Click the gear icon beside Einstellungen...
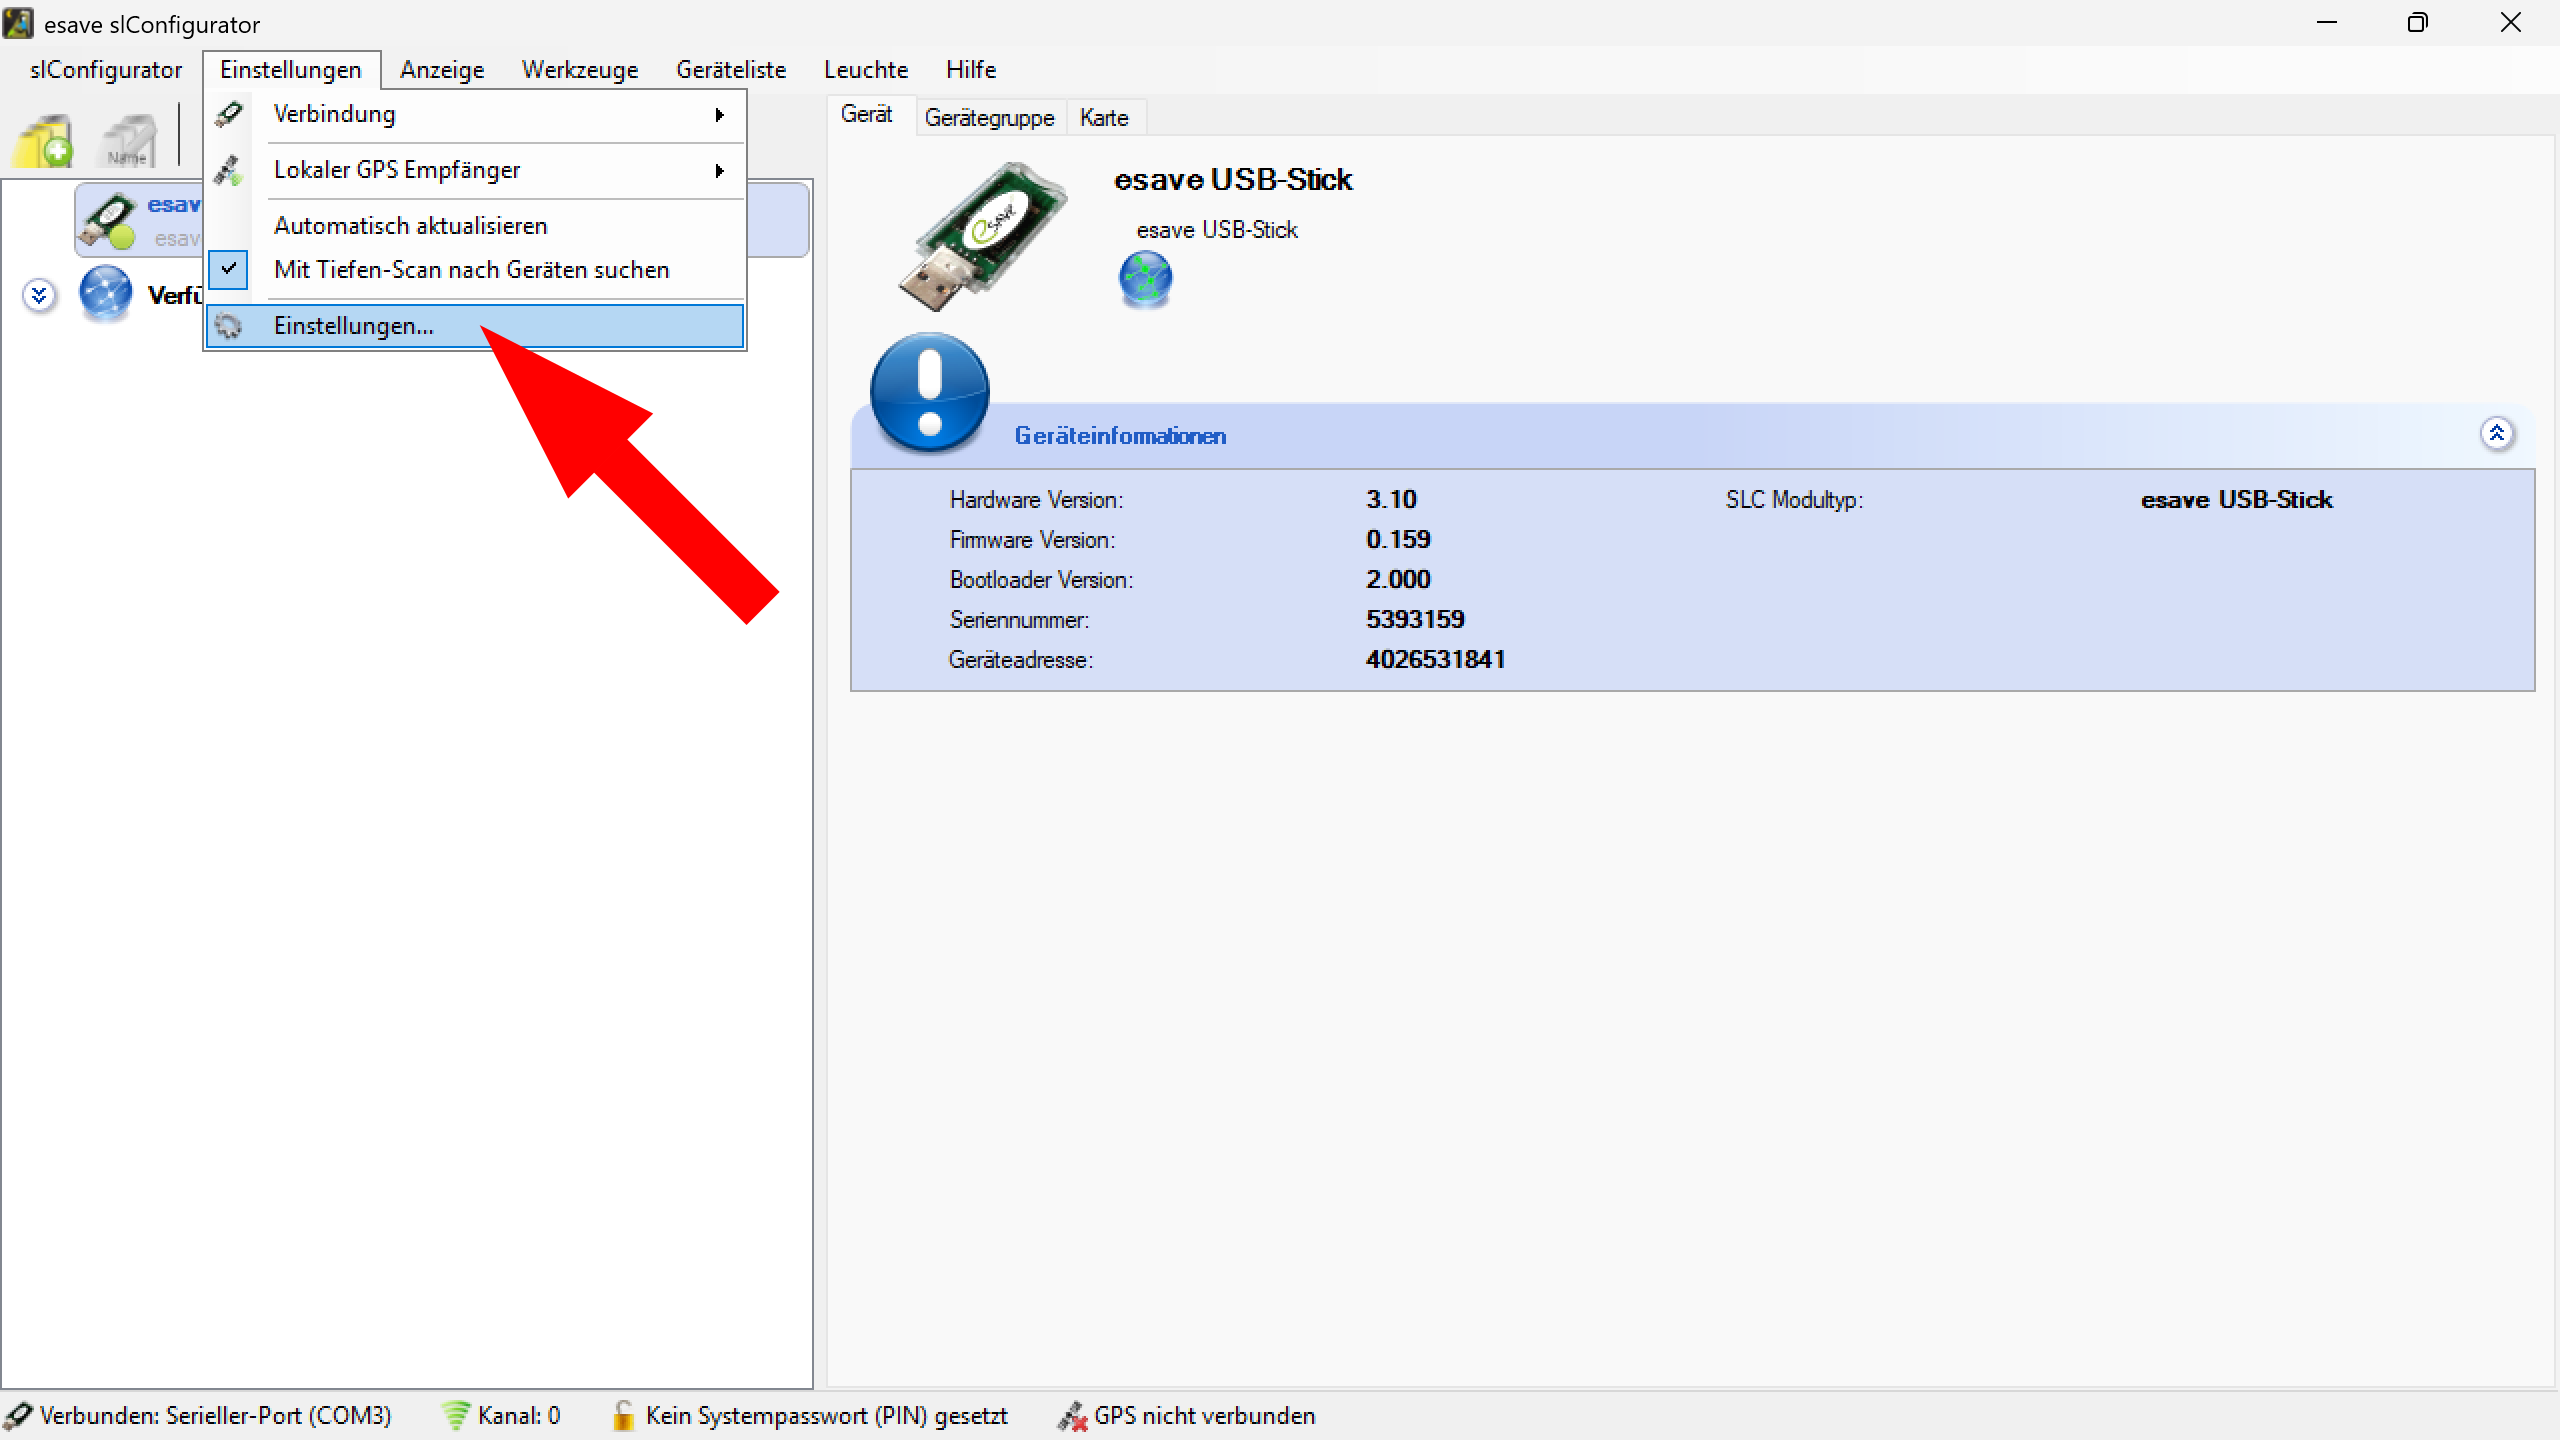 tap(229, 326)
